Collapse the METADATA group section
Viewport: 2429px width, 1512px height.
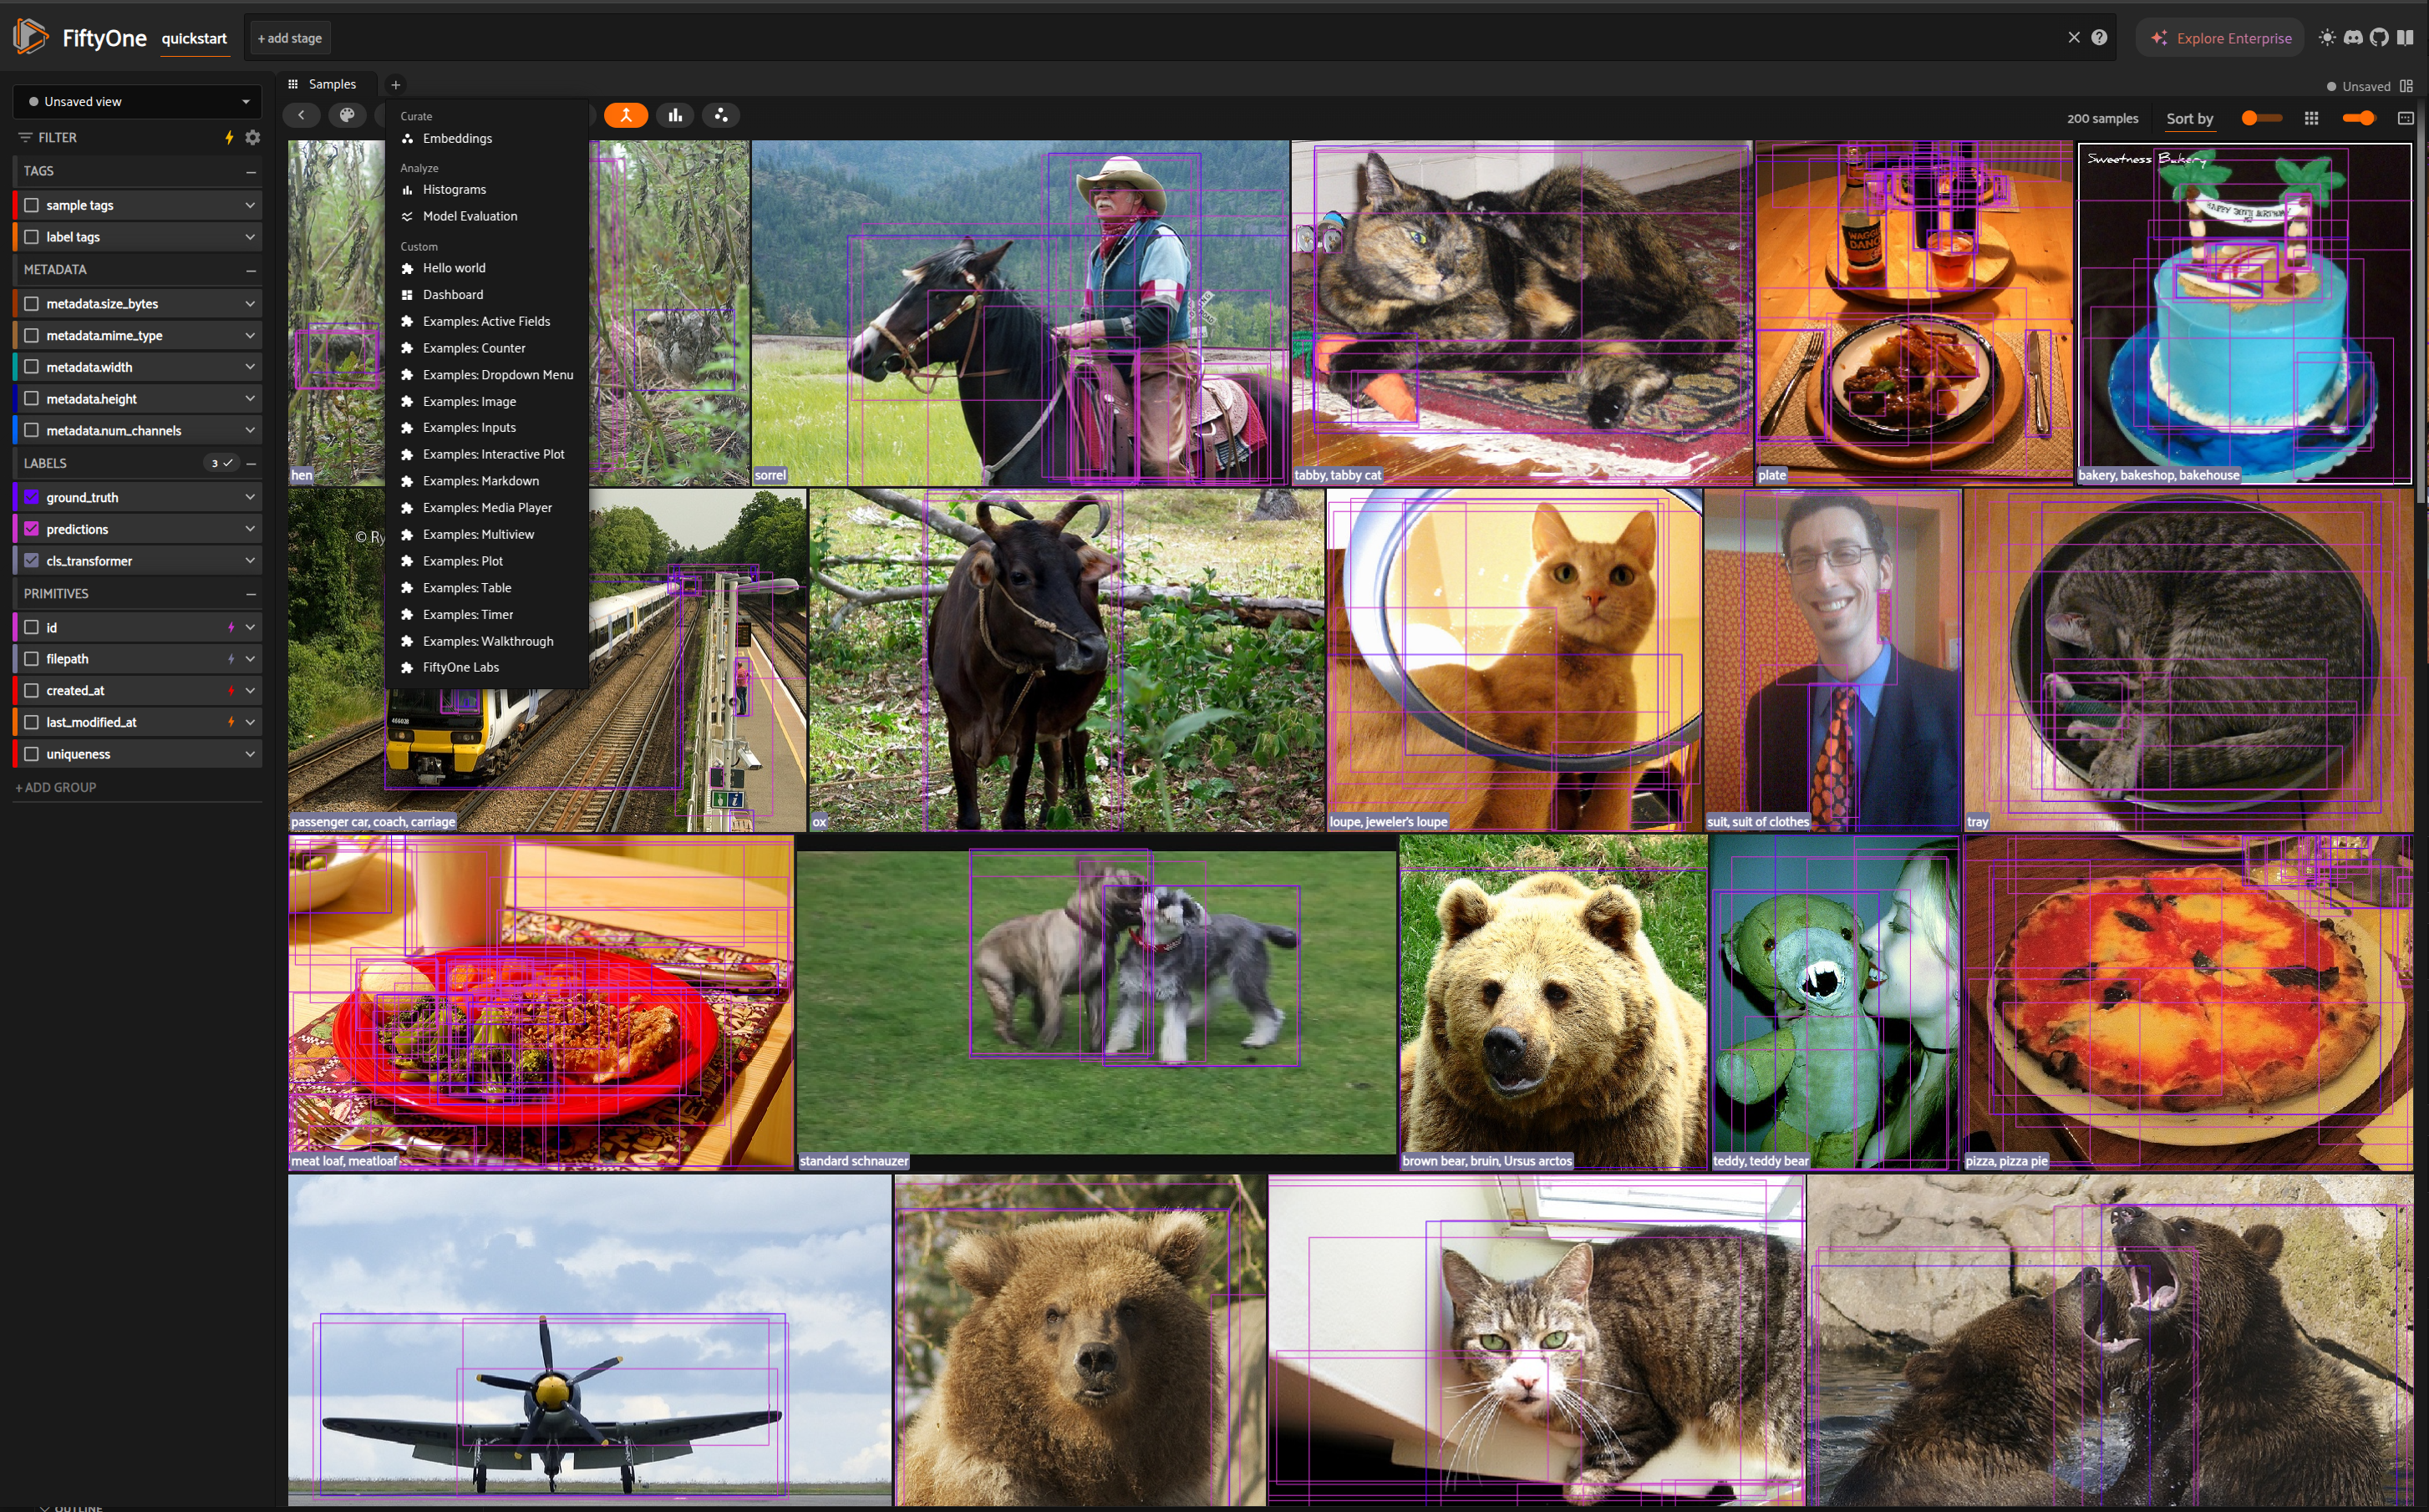tap(251, 270)
